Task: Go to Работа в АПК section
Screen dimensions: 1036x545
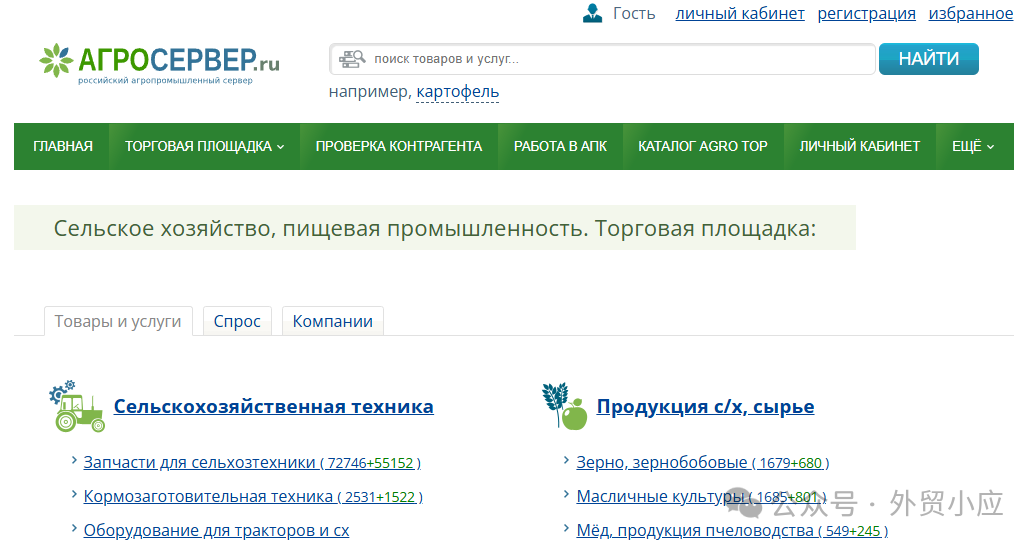Action: (x=560, y=146)
